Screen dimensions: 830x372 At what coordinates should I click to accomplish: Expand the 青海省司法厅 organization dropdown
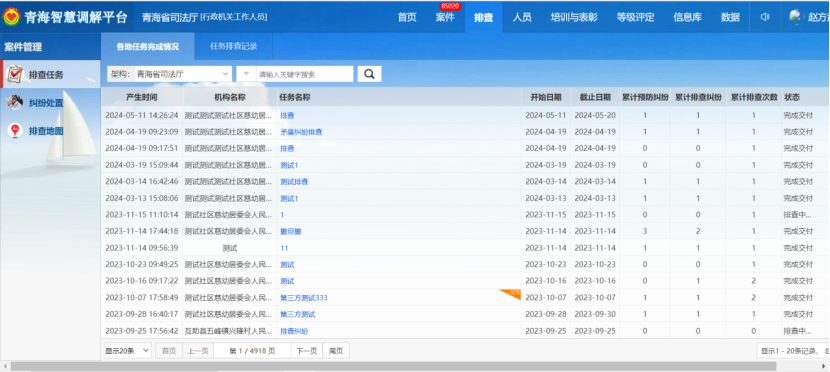pos(226,74)
